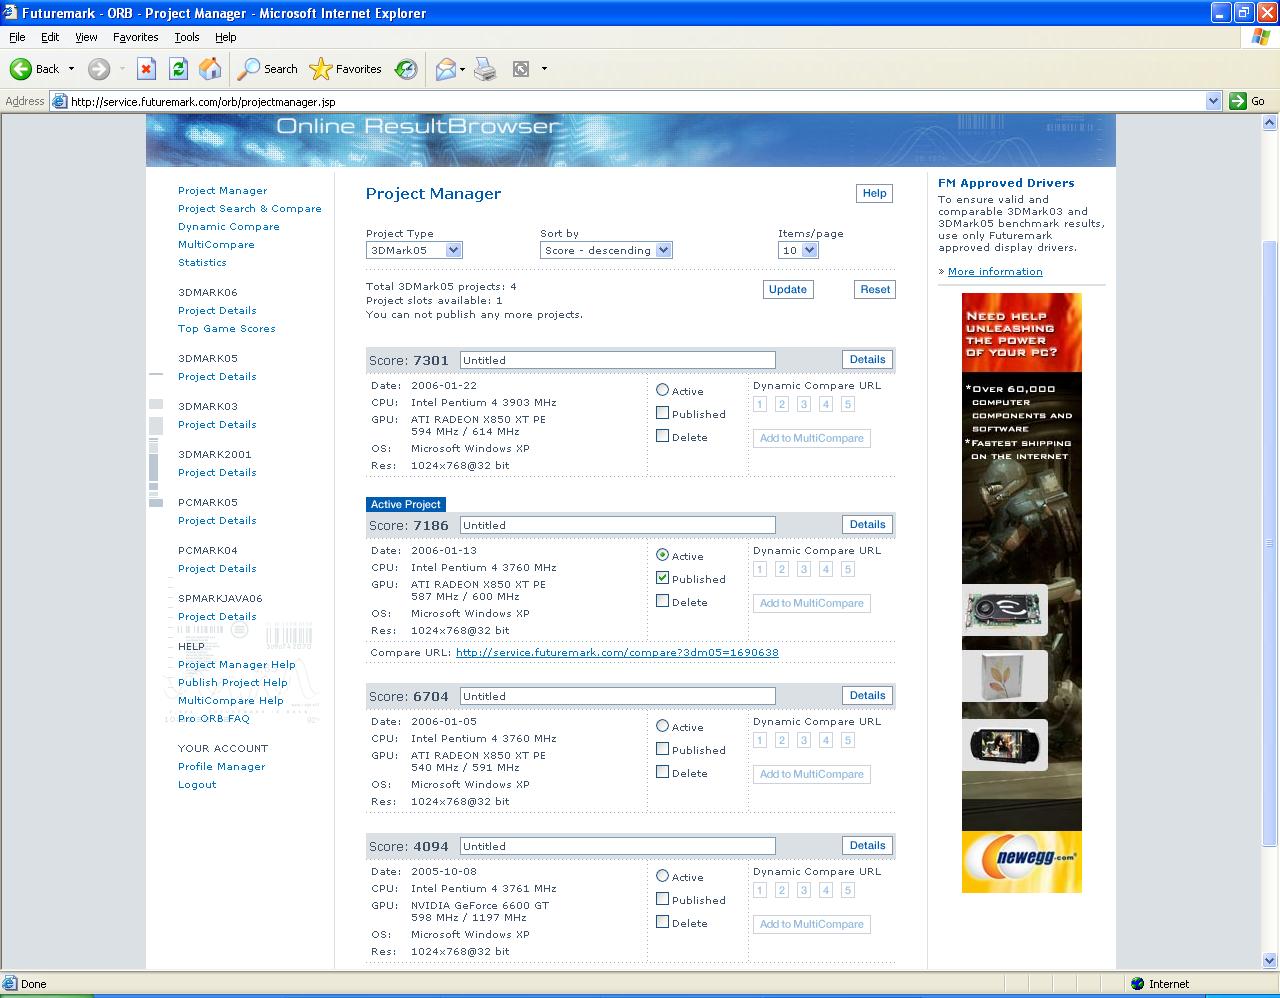Open the Search toolbar button
The image size is (1280, 998).
pos(268,69)
